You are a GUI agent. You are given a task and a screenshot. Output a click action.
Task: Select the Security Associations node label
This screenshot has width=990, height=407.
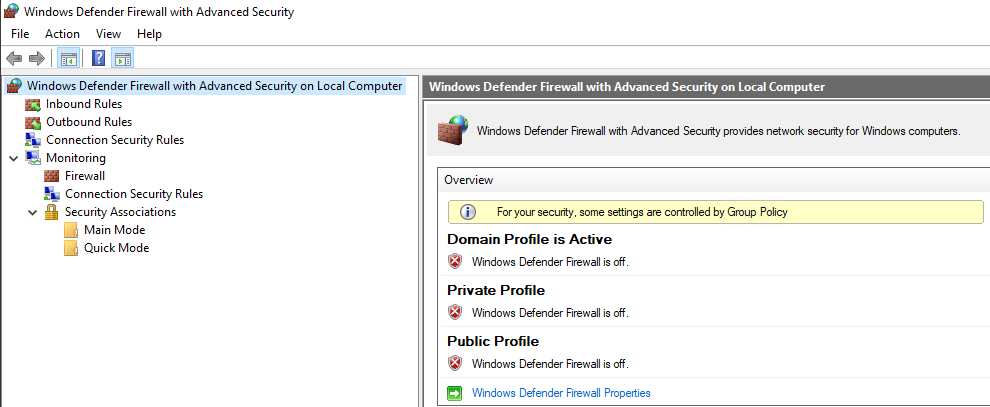pos(121,212)
